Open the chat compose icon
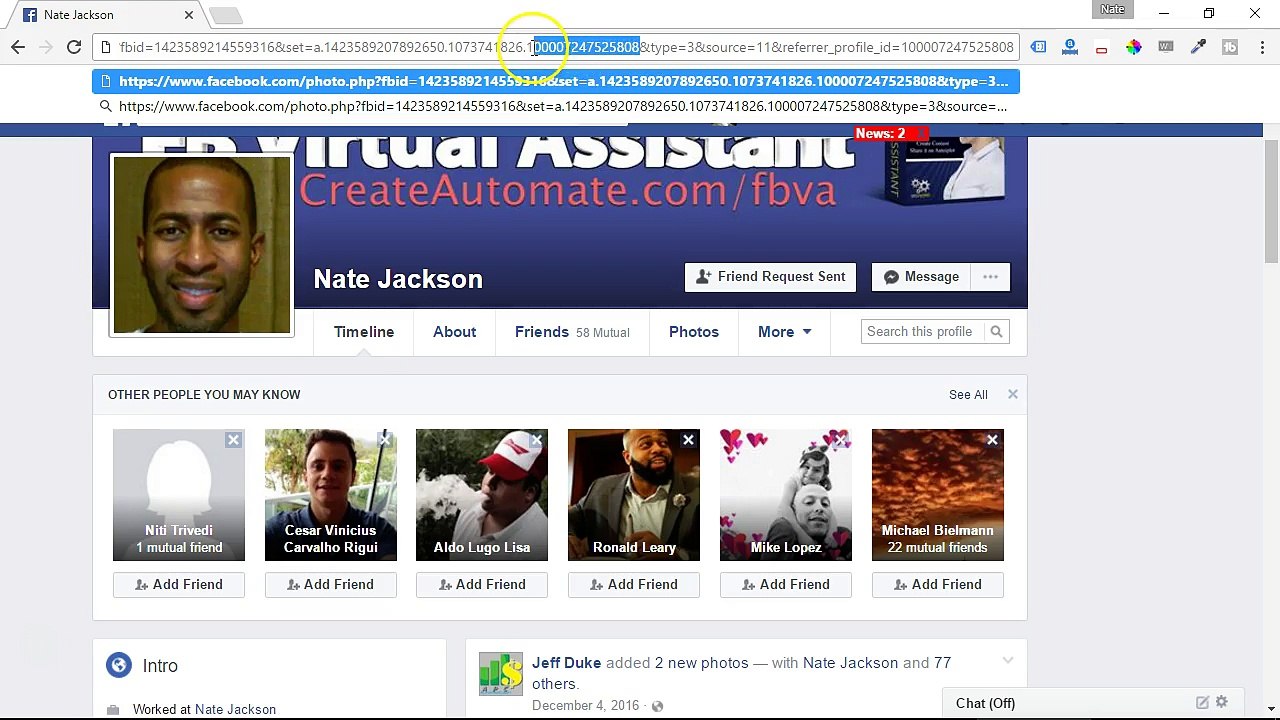Screen dimensions: 1280x720 click(x=1202, y=703)
